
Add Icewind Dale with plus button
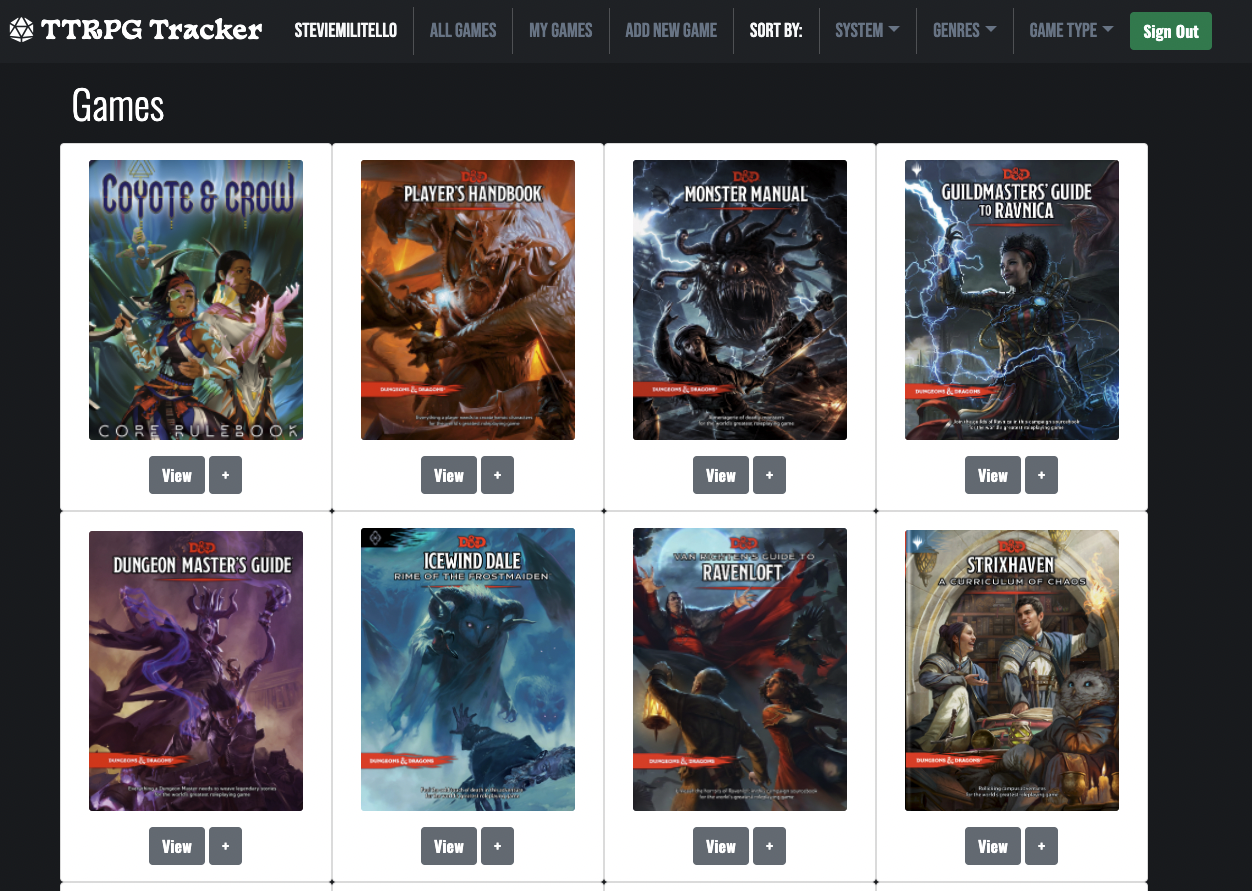(x=497, y=846)
